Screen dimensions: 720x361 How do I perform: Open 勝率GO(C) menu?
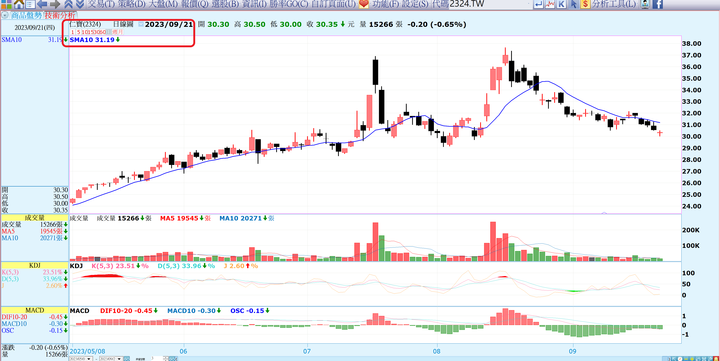pos(289,4)
